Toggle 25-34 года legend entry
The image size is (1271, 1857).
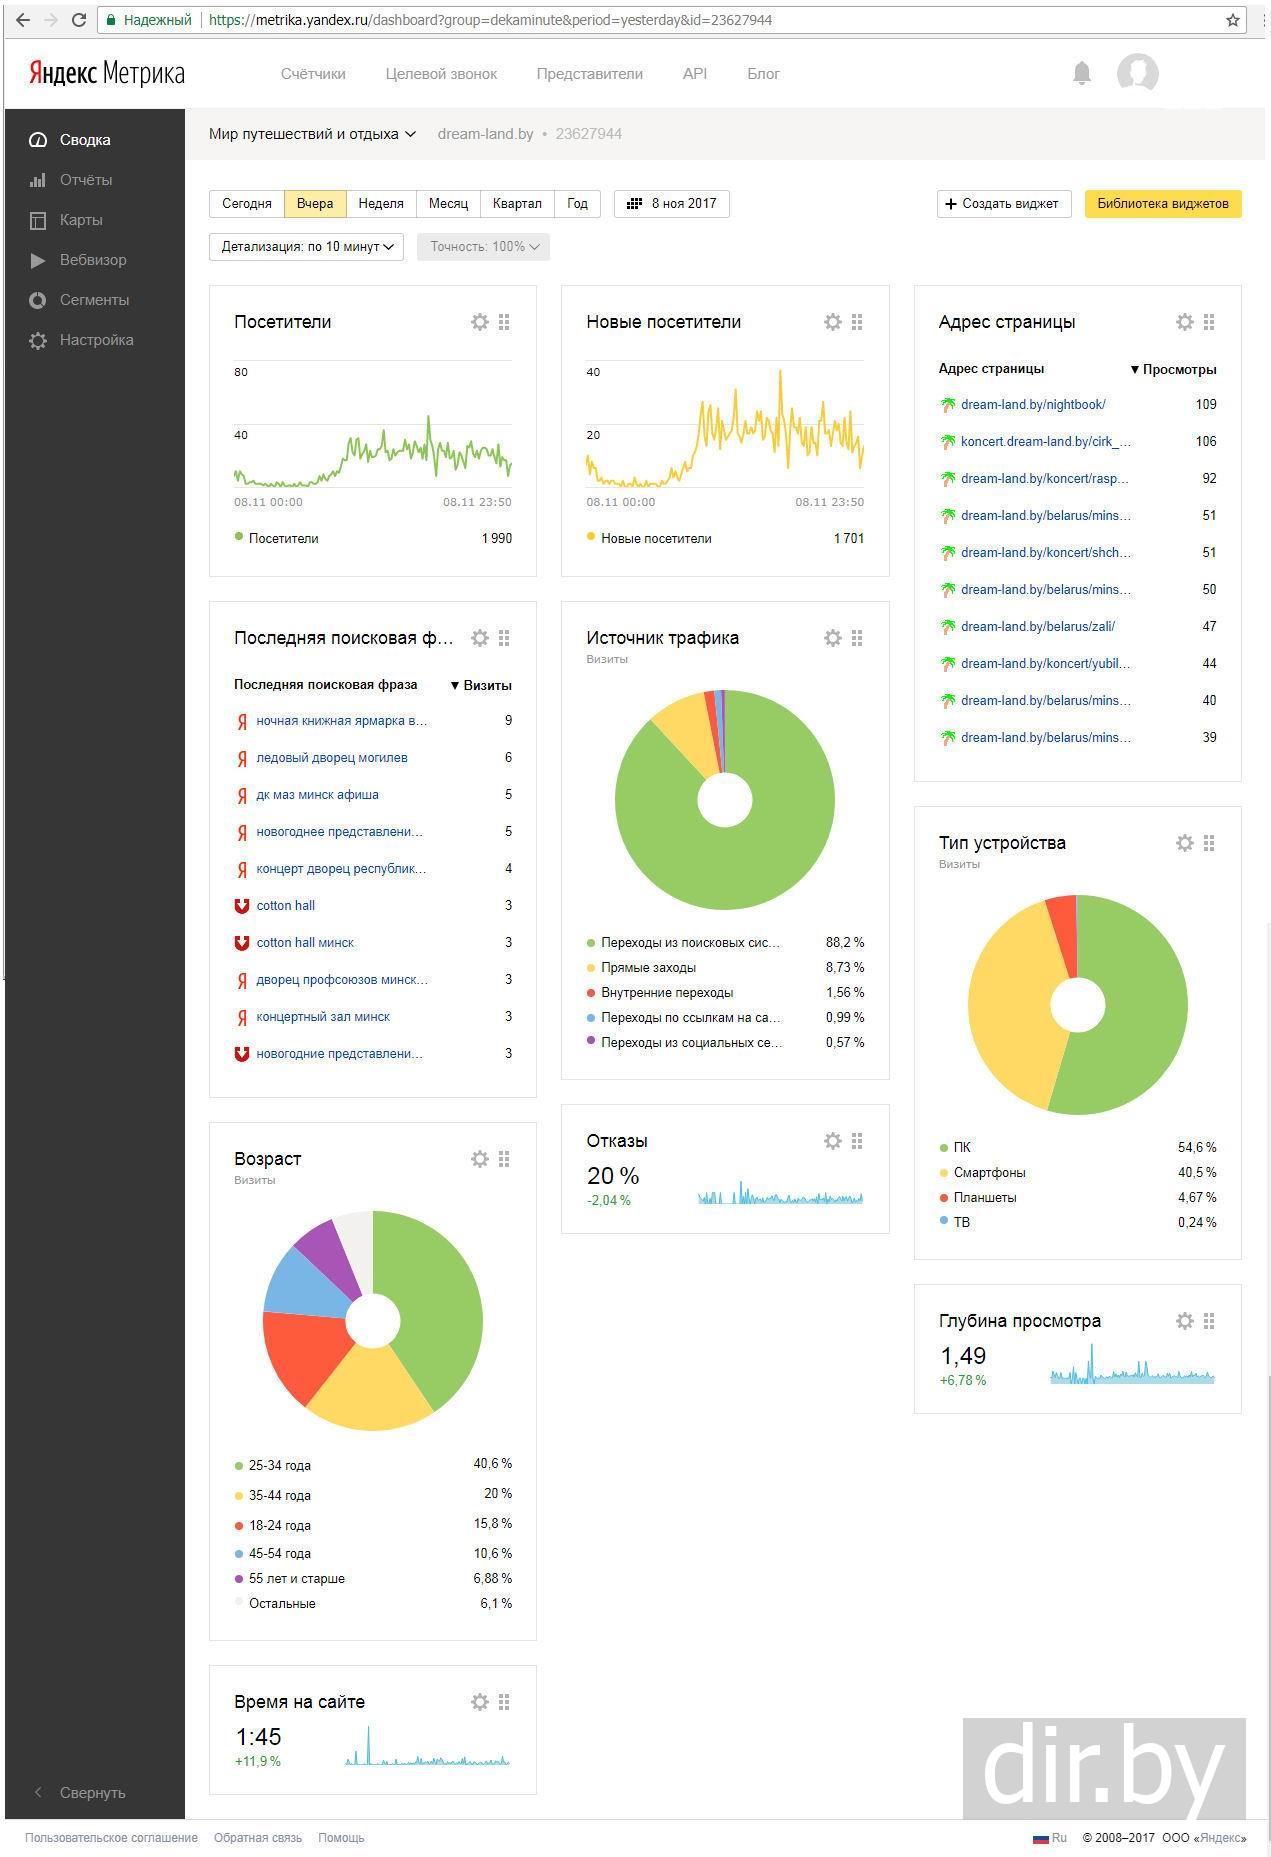point(279,1466)
